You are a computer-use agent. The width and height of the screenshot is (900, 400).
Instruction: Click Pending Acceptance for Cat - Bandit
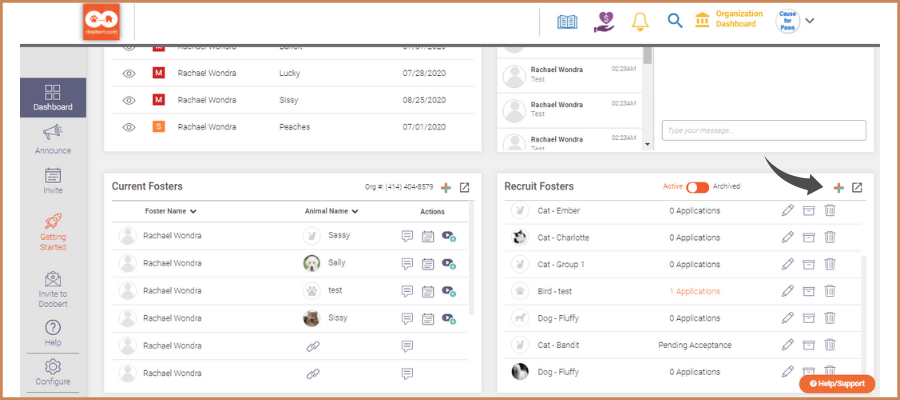[x=695, y=345]
